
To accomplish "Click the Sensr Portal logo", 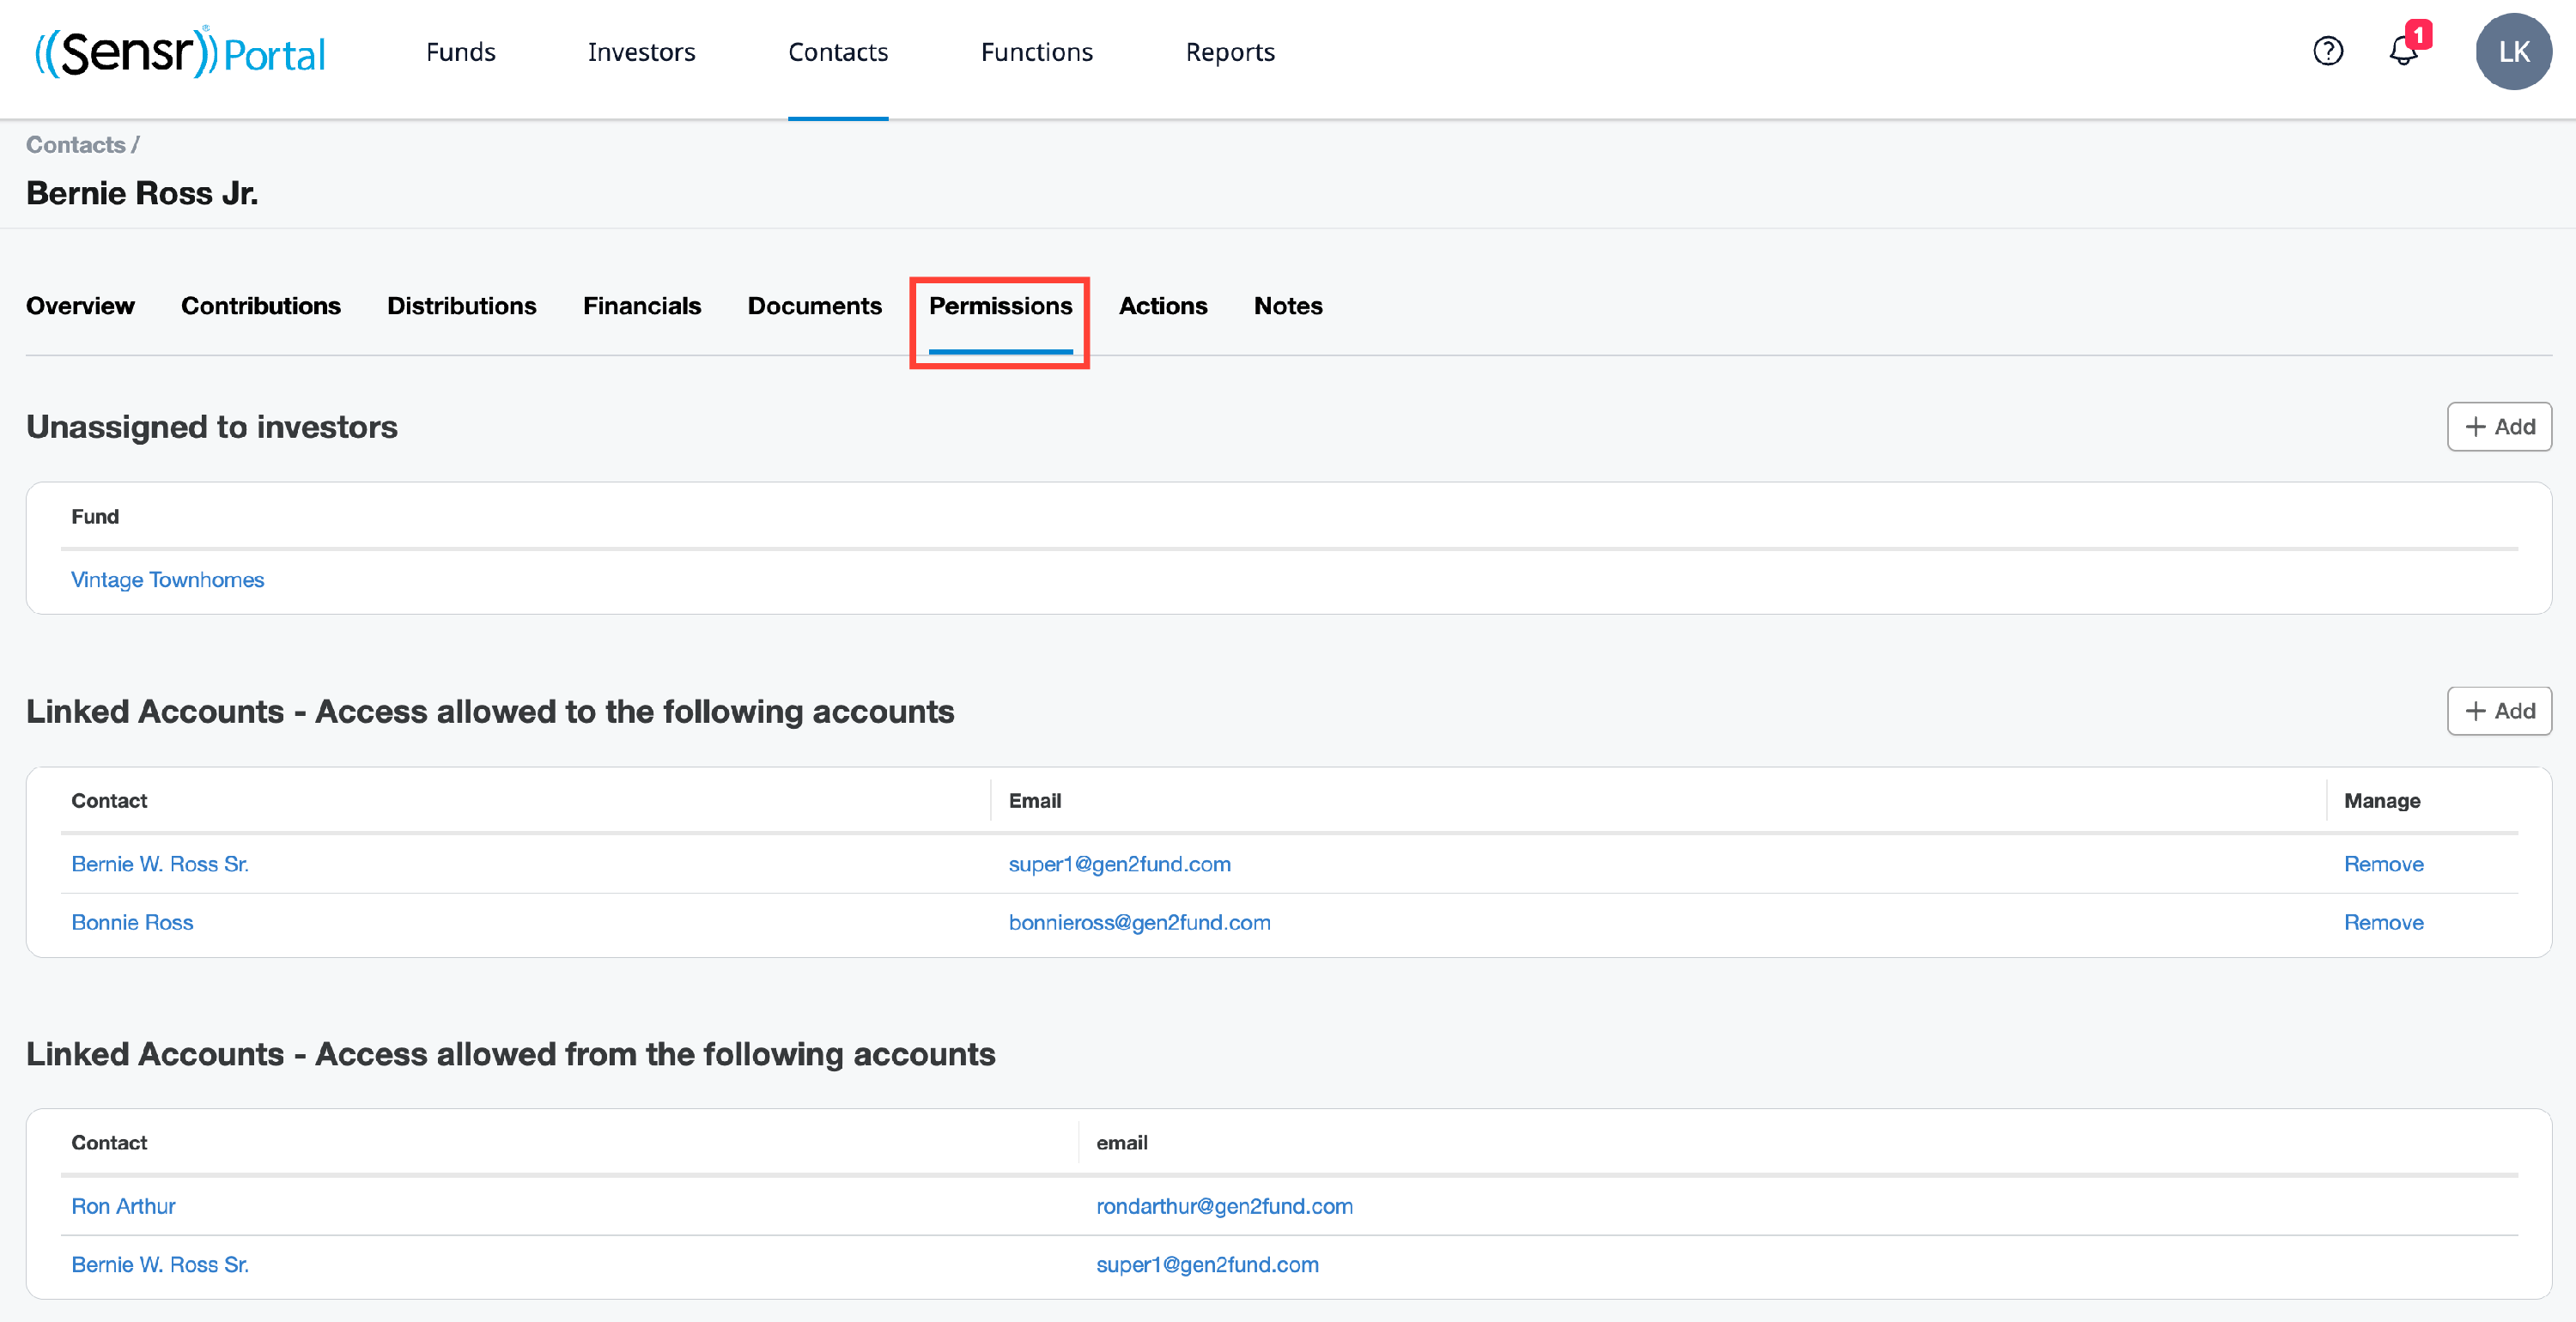I will pyautogui.click(x=180, y=52).
